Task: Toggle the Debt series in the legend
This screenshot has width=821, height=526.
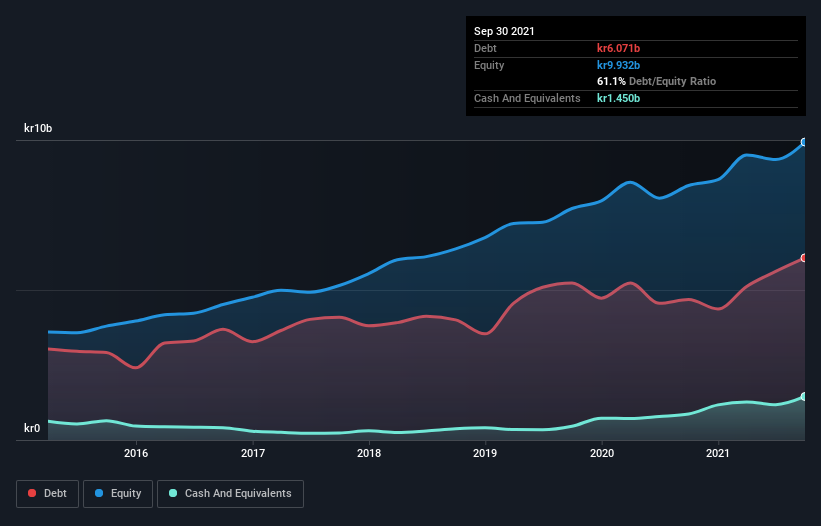Action: click(x=47, y=494)
